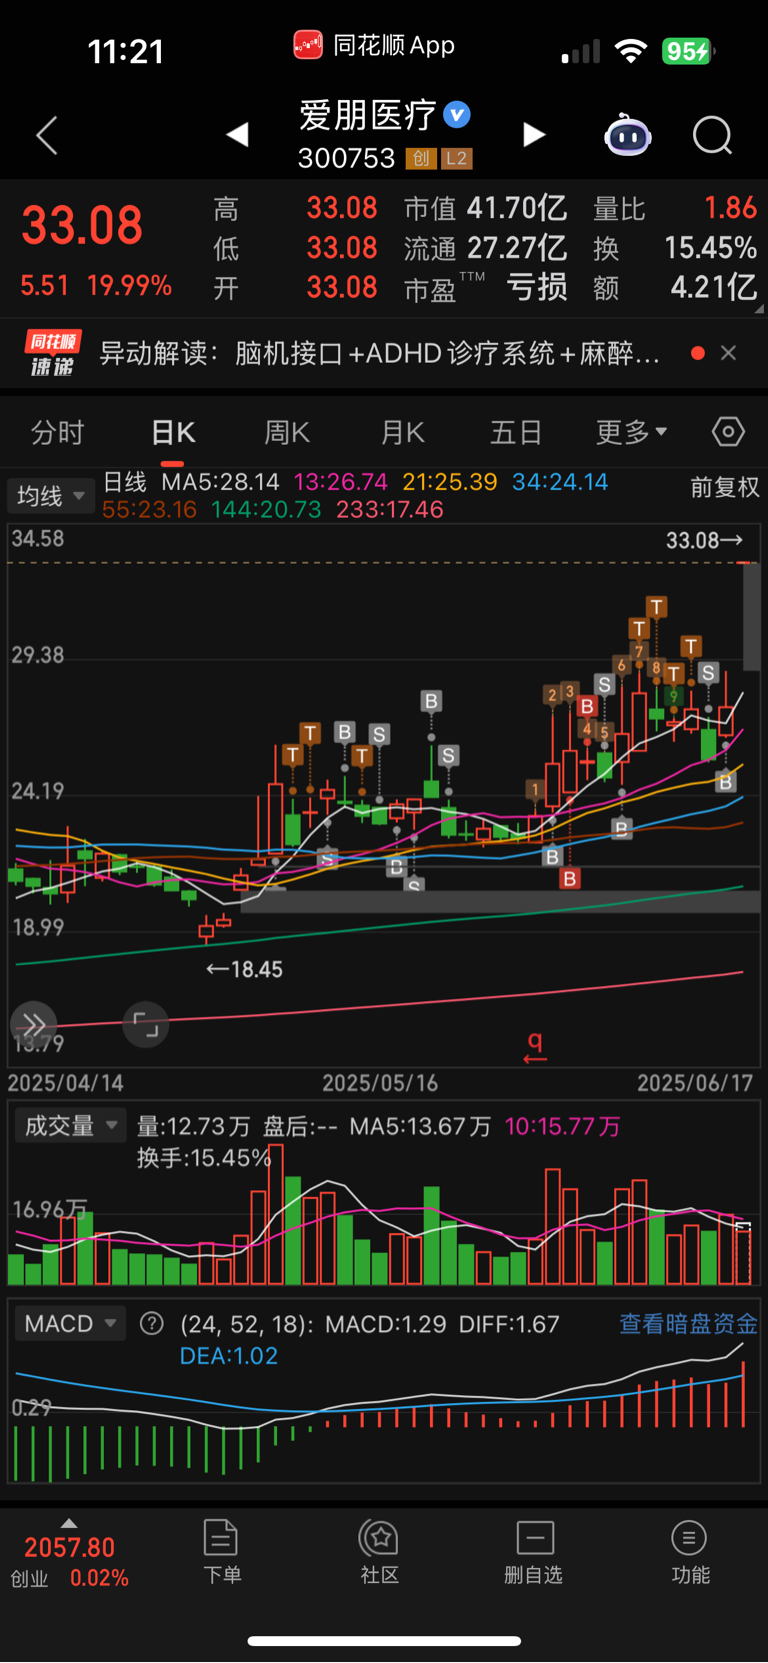Open the 异动解读 news headline

tap(380, 353)
